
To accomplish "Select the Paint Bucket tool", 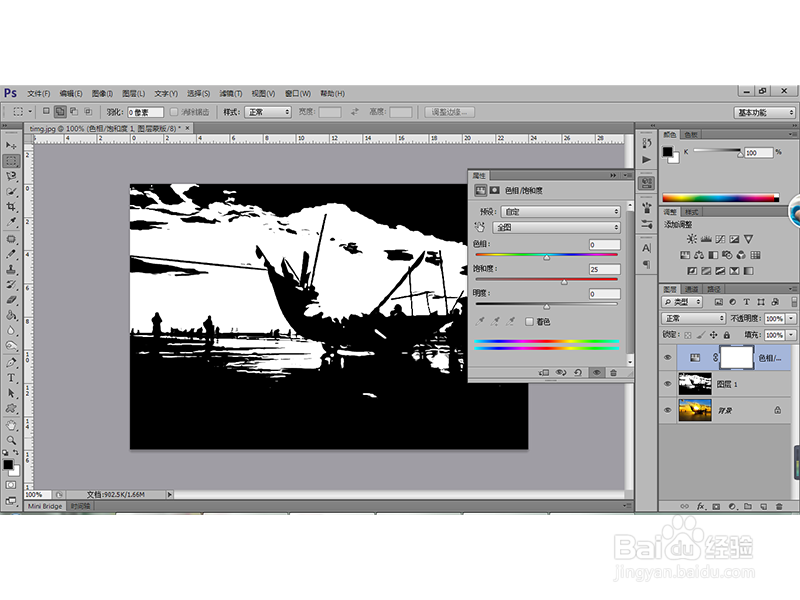I will coord(11,315).
